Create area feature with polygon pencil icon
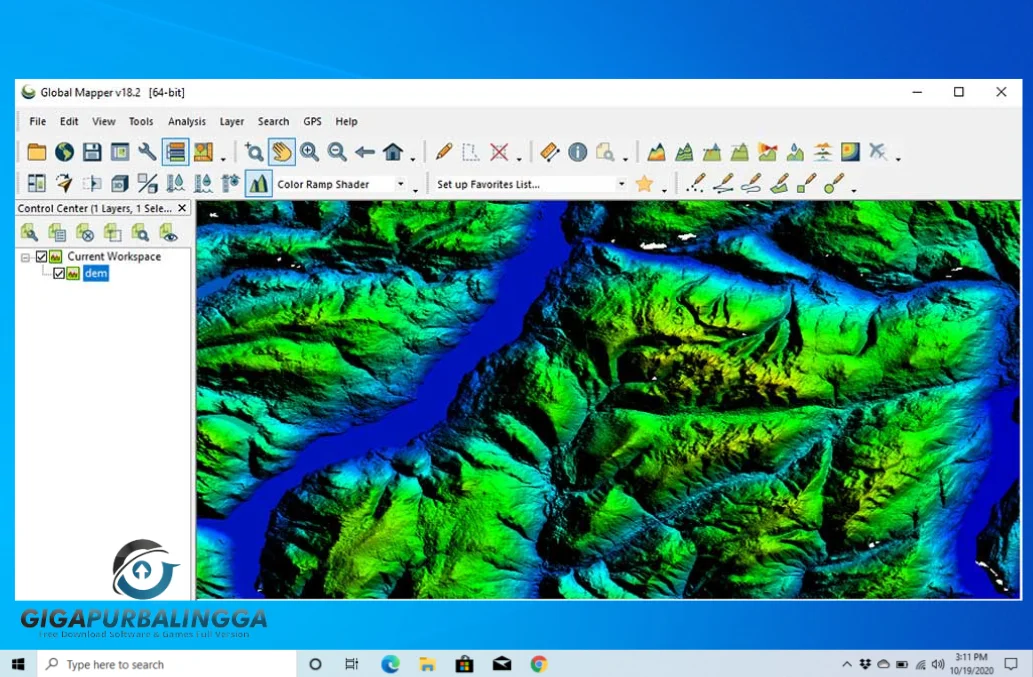1033x677 pixels. tap(779, 183)
